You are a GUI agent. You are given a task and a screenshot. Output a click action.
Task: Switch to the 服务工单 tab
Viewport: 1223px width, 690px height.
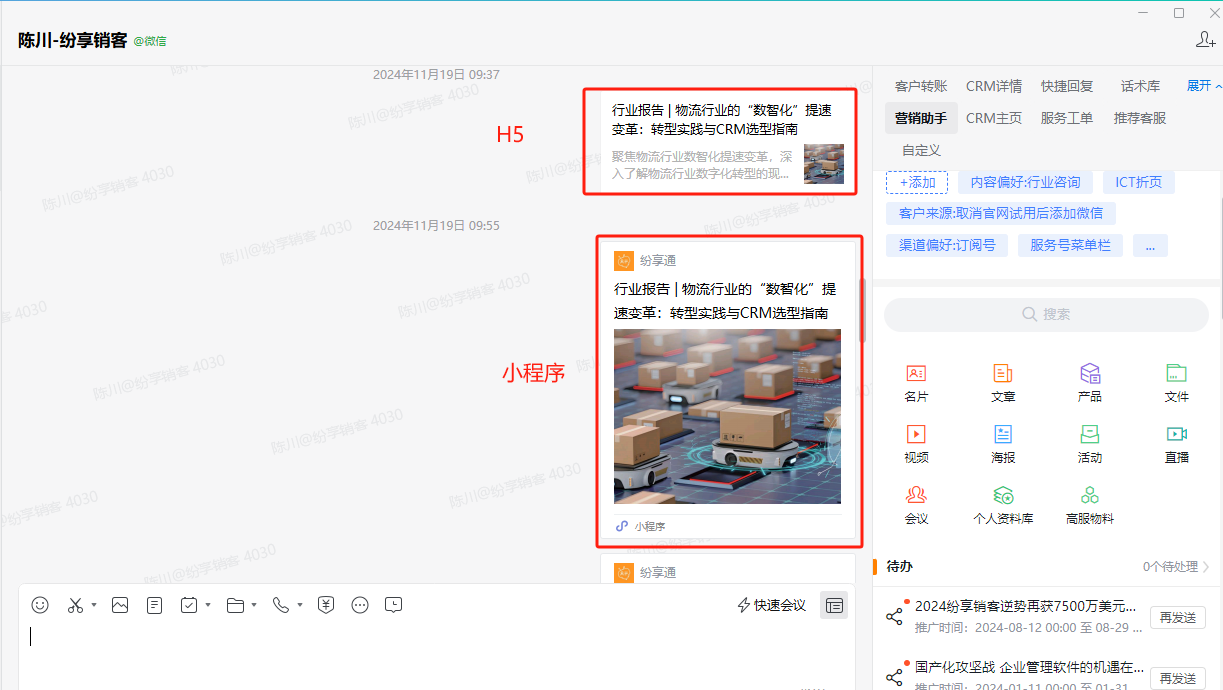tap(1067, 118)
